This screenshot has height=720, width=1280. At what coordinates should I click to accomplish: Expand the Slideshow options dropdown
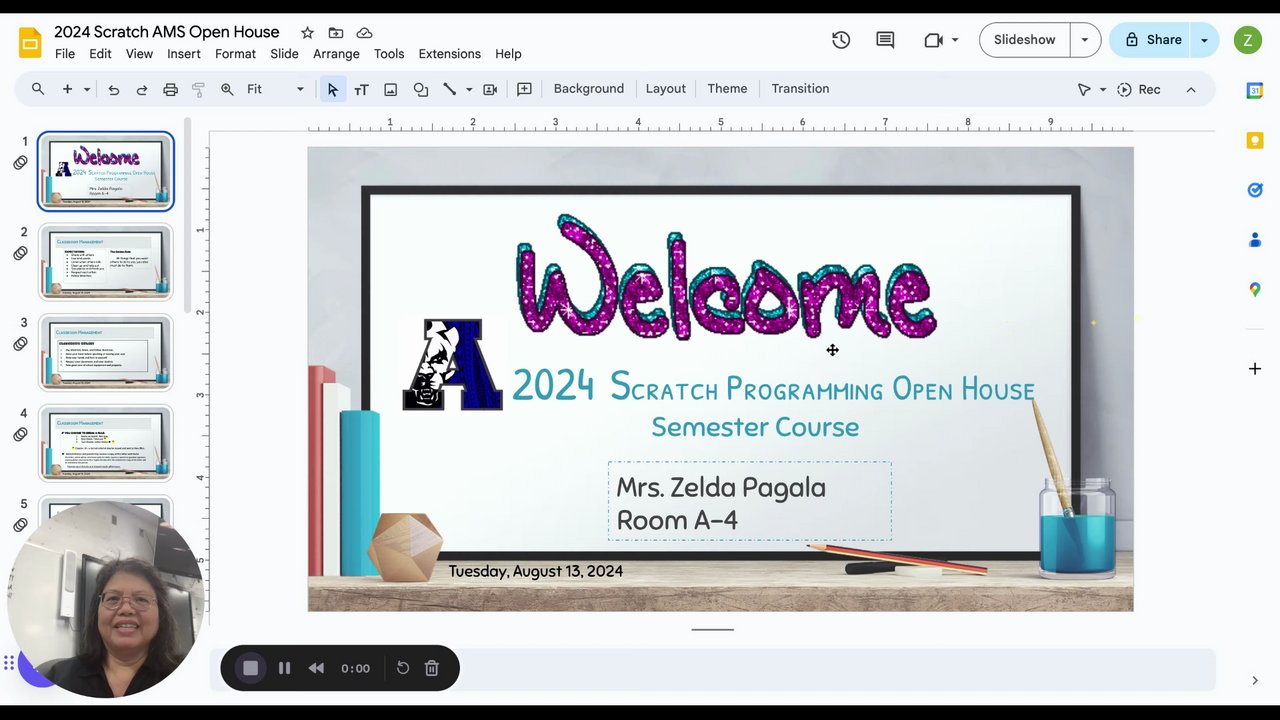1085,40
